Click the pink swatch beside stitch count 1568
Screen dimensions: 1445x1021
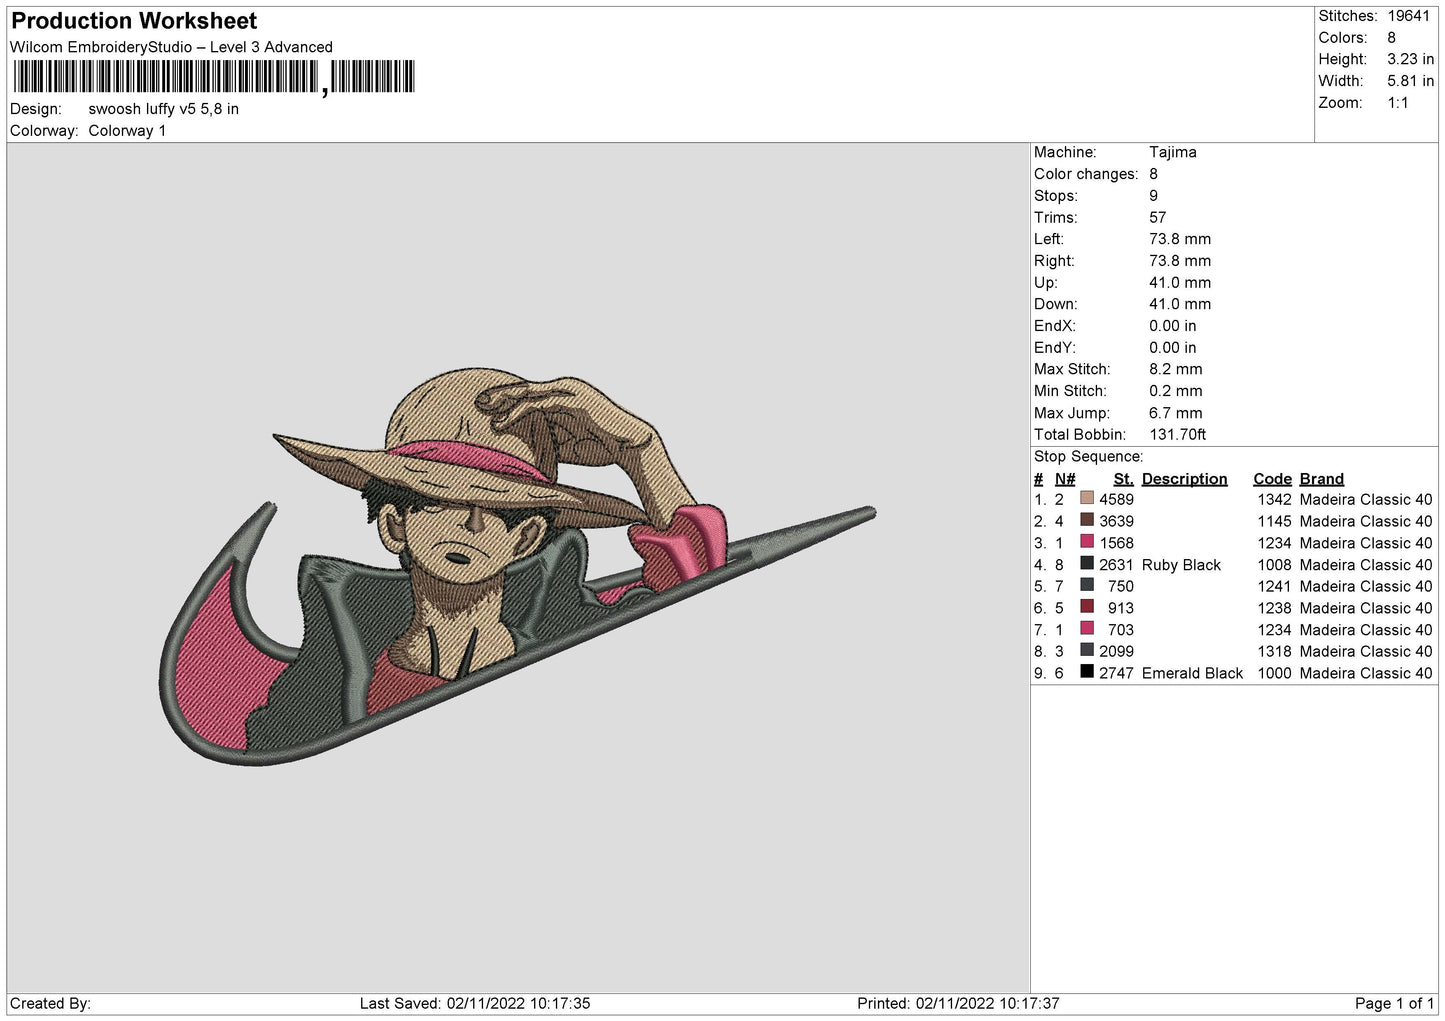click(x=1087, y=542)
